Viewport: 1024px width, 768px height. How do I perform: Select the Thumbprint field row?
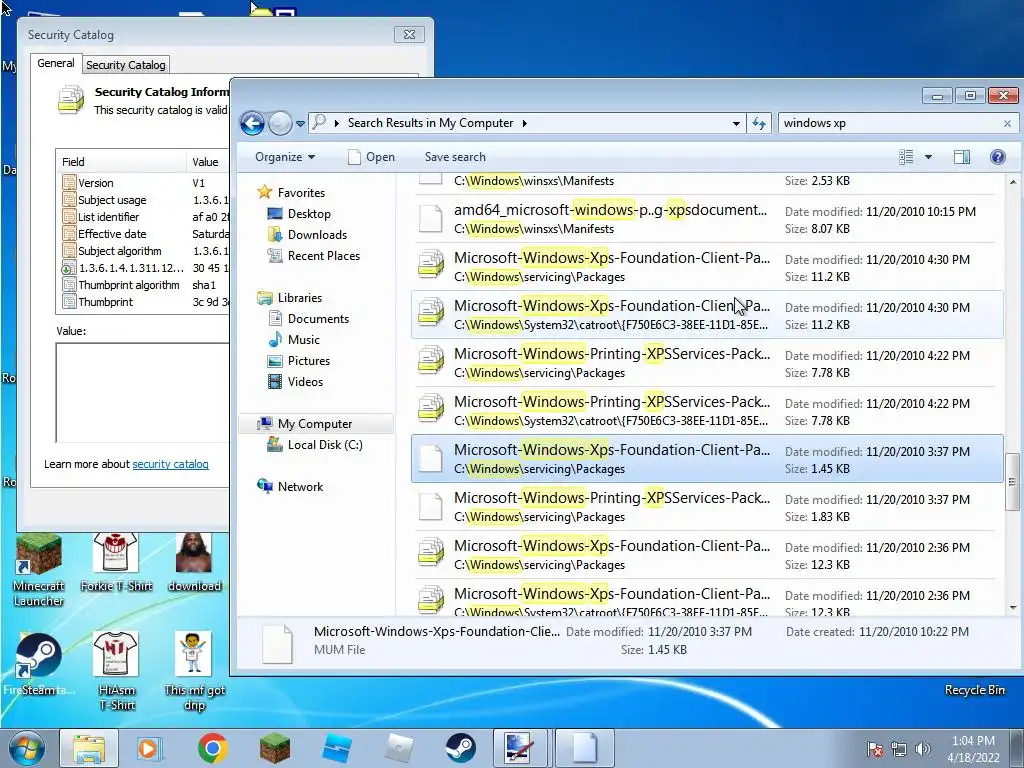coord(144,302)
